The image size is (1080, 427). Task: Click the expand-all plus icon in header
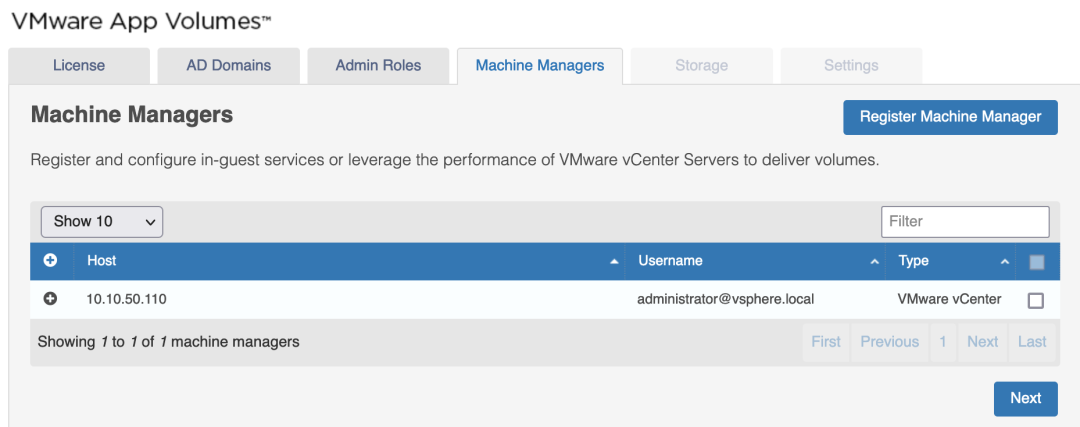(x=50, y=260)
